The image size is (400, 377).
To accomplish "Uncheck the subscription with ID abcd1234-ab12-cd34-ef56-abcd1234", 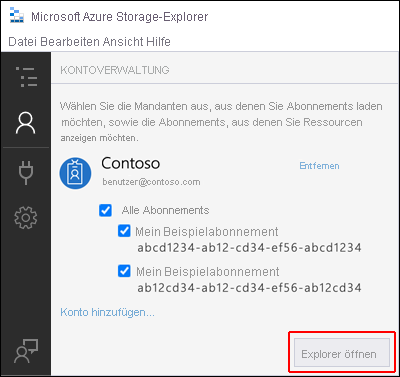I will click(124, 231).
